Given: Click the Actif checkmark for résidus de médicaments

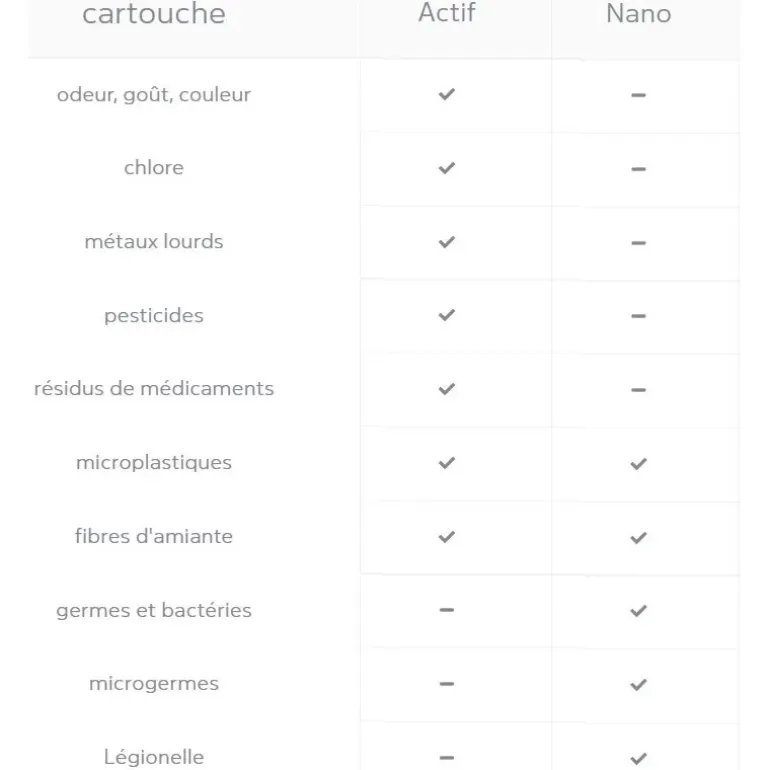Looking at the screenshot, I should [447, 389].
